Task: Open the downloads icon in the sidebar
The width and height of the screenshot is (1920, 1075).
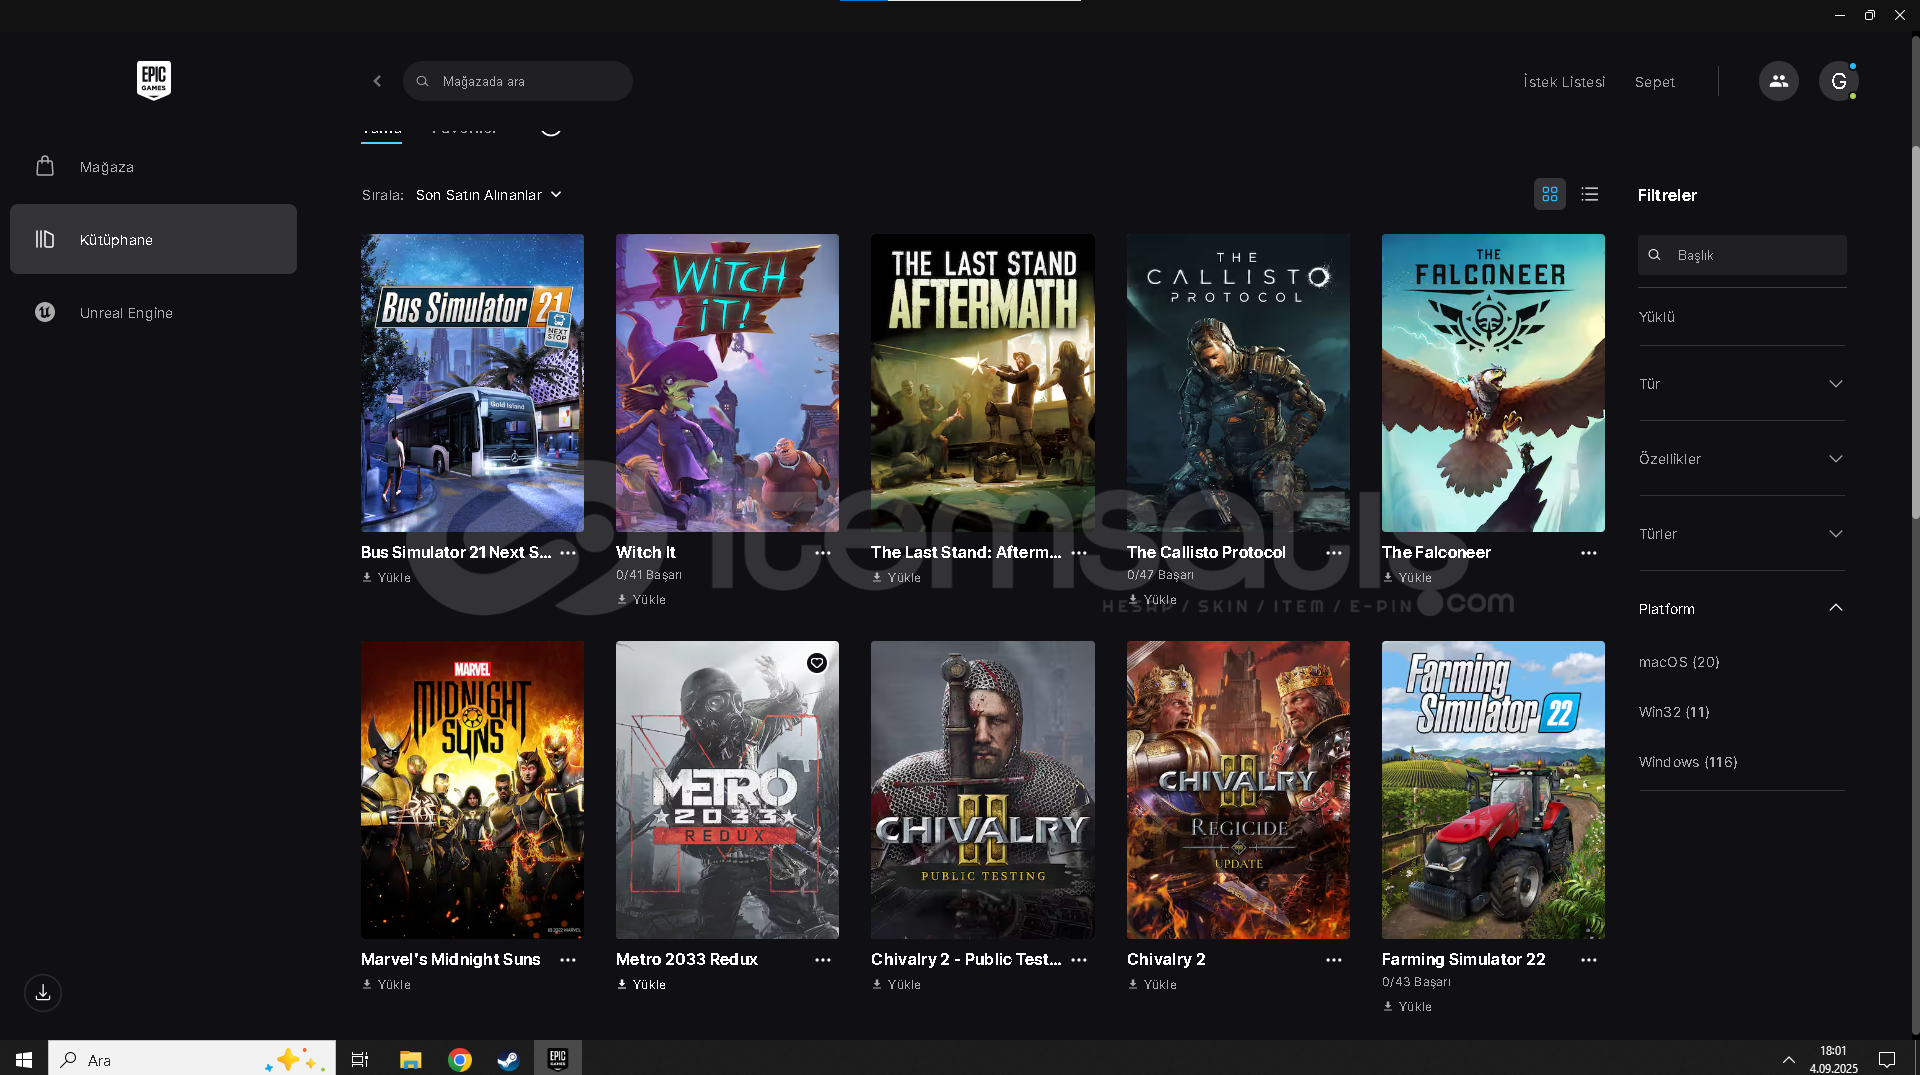Action: tap(43, 992)
